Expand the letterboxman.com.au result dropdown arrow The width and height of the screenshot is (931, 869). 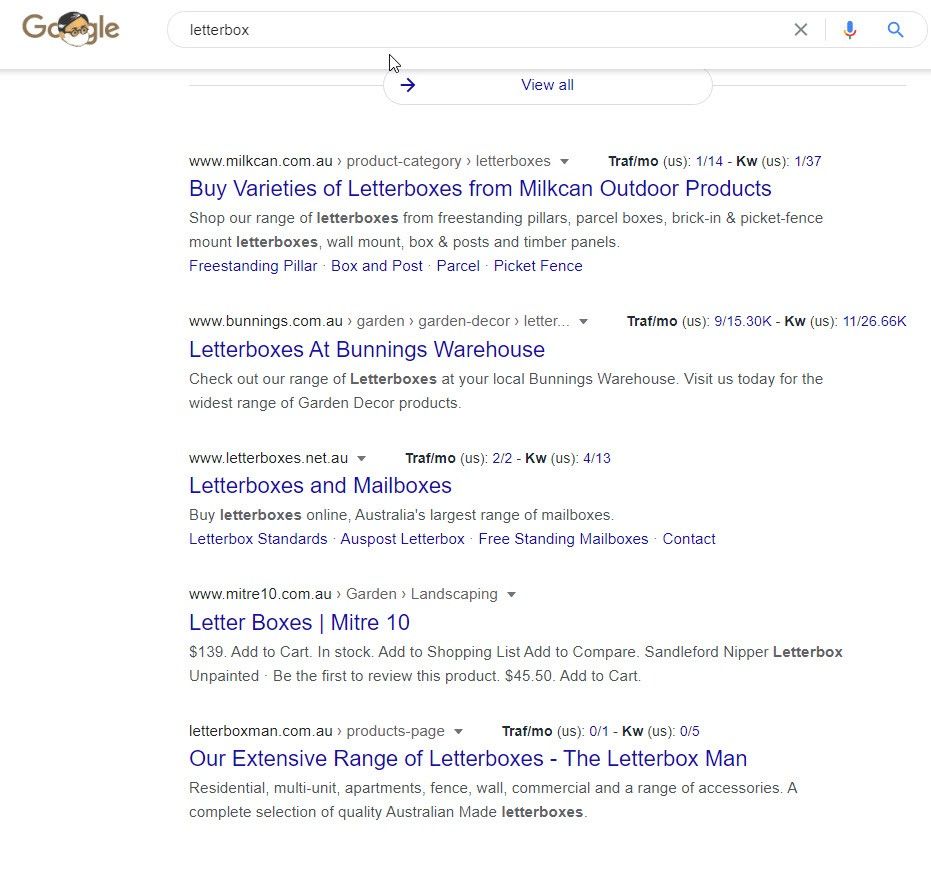458,732
